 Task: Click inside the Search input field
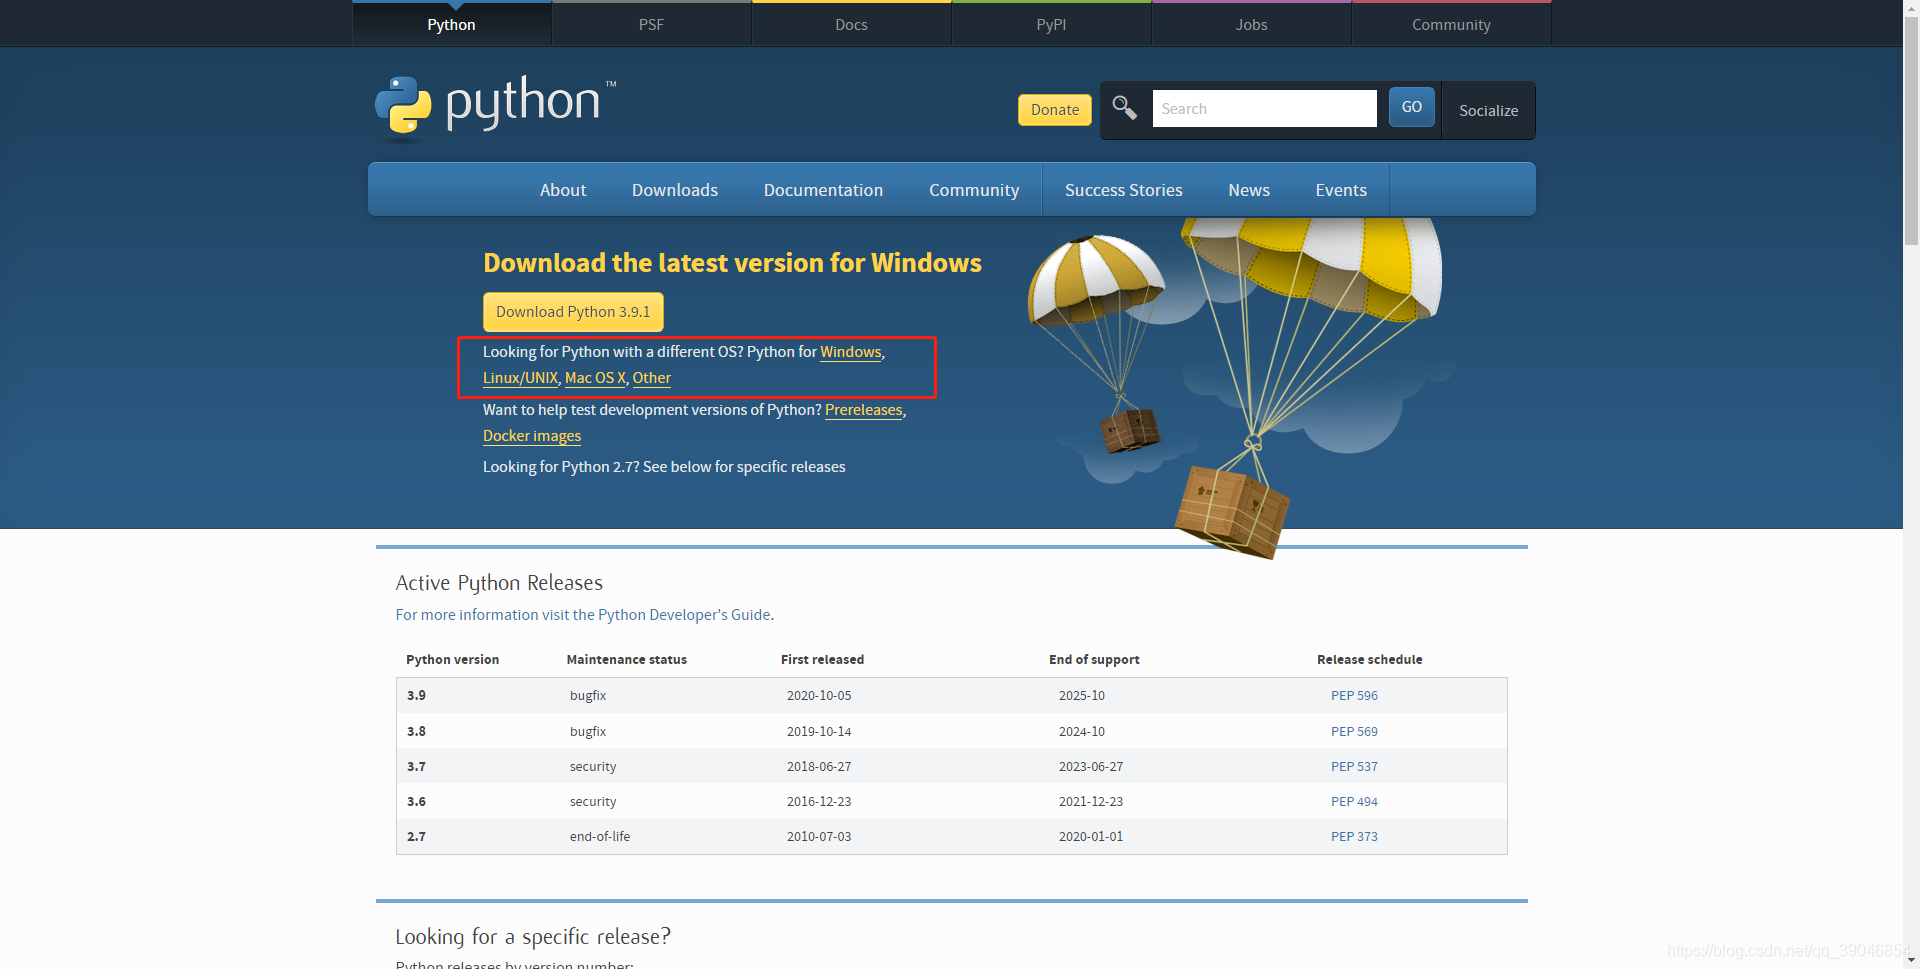tap(1264, 108)
